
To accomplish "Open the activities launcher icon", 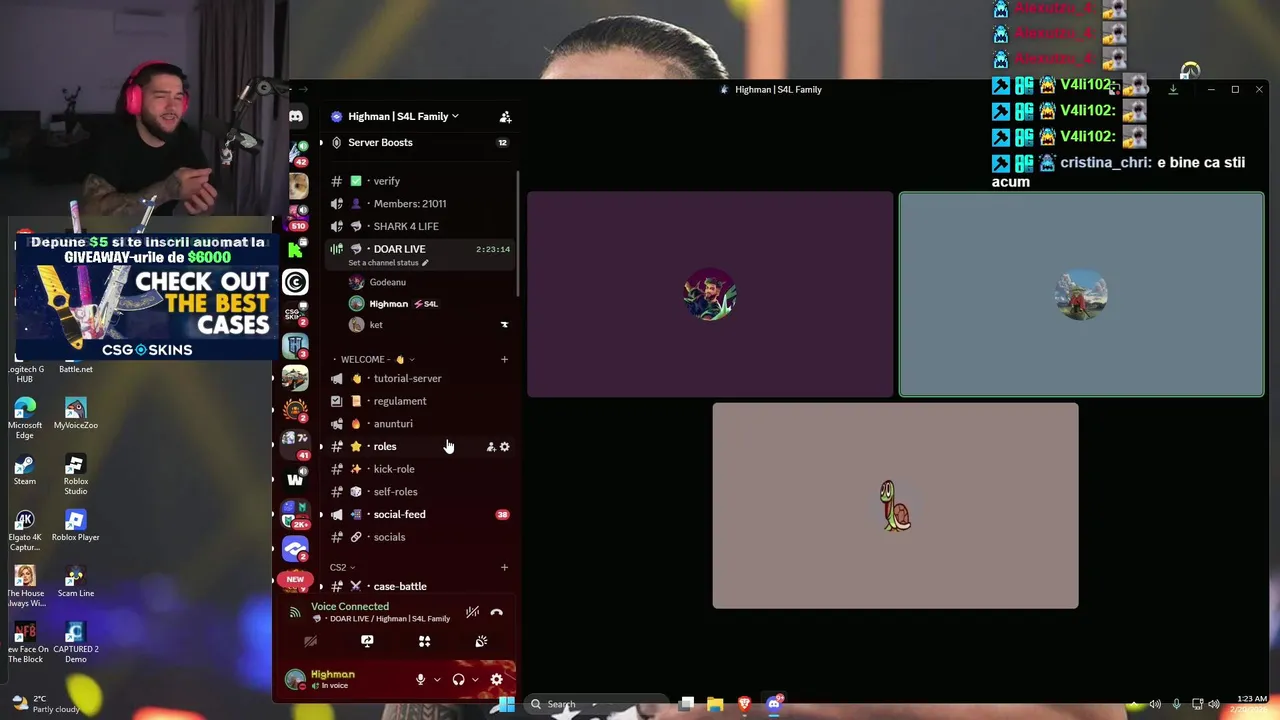I will [424, 641].
